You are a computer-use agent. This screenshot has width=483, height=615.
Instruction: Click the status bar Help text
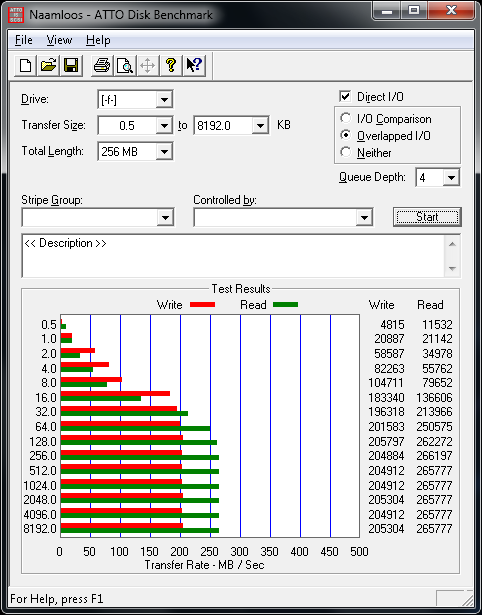[57, 599]
